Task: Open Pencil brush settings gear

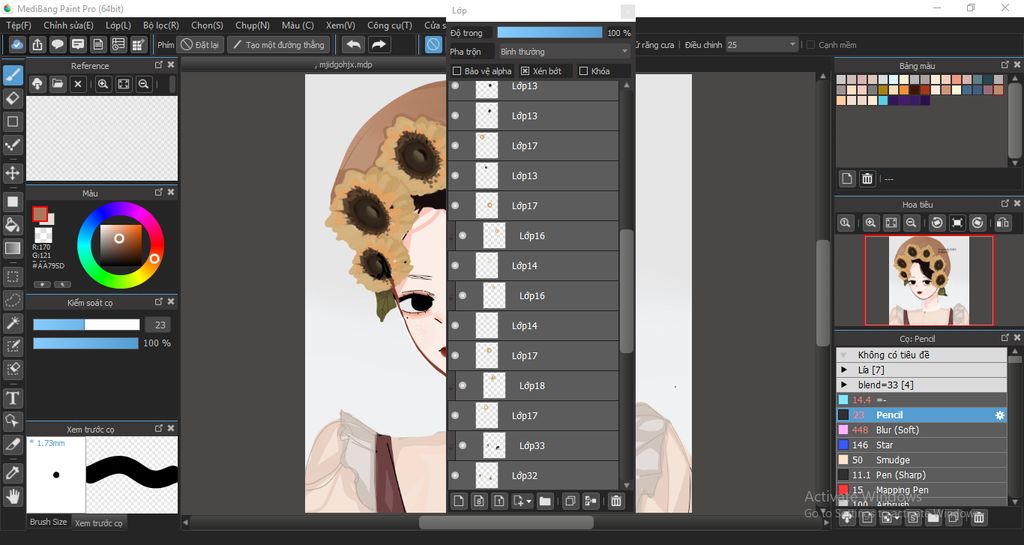Action: (999, 415)
